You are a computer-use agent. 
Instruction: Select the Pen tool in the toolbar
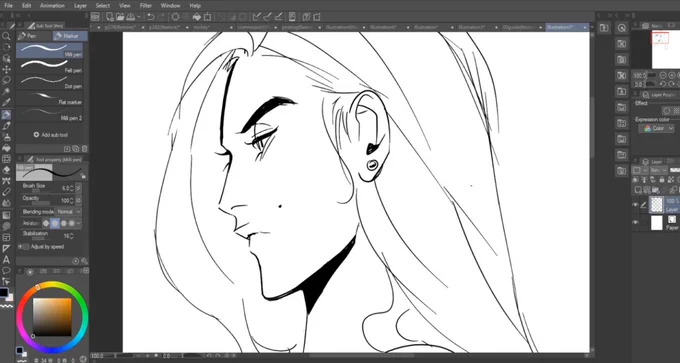[6, 114]
